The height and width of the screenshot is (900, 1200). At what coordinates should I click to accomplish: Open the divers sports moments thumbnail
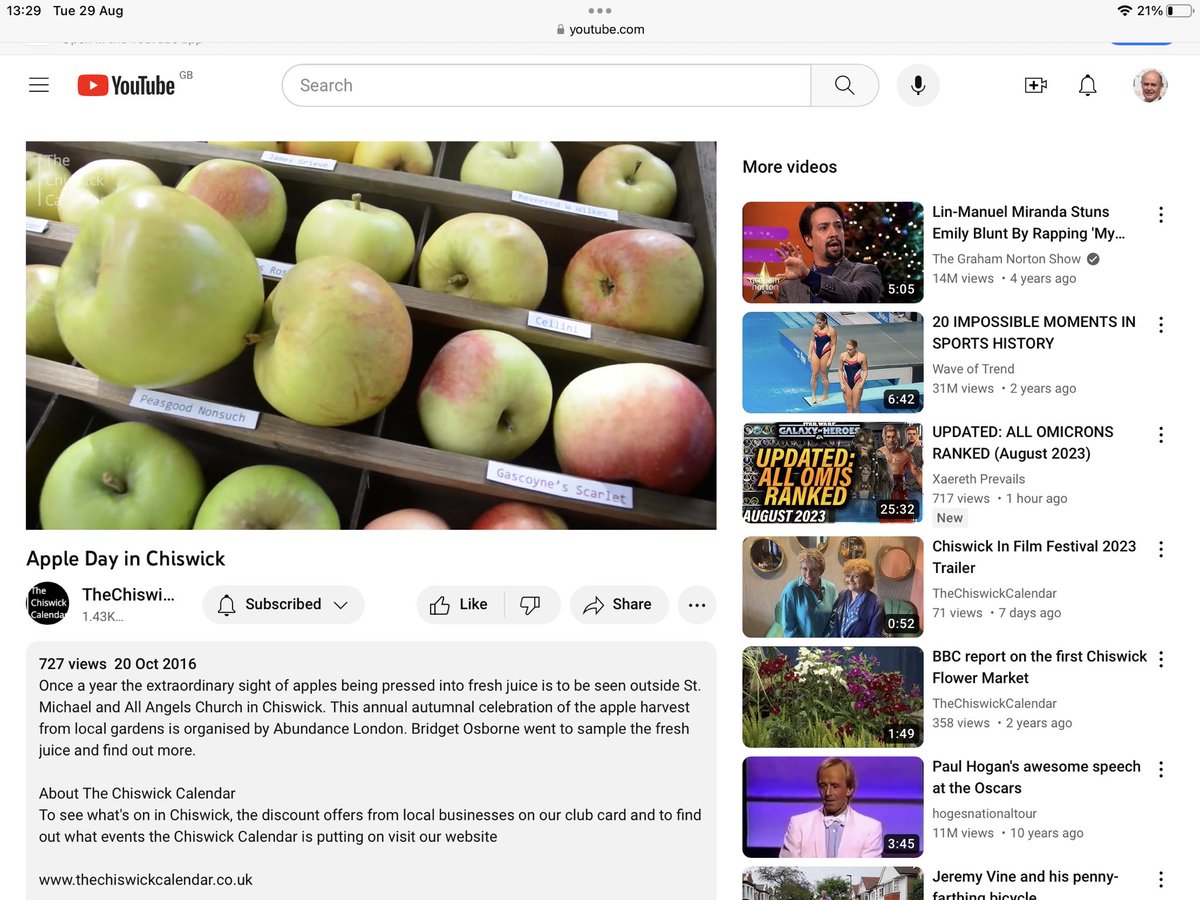(x=833, y=362)
